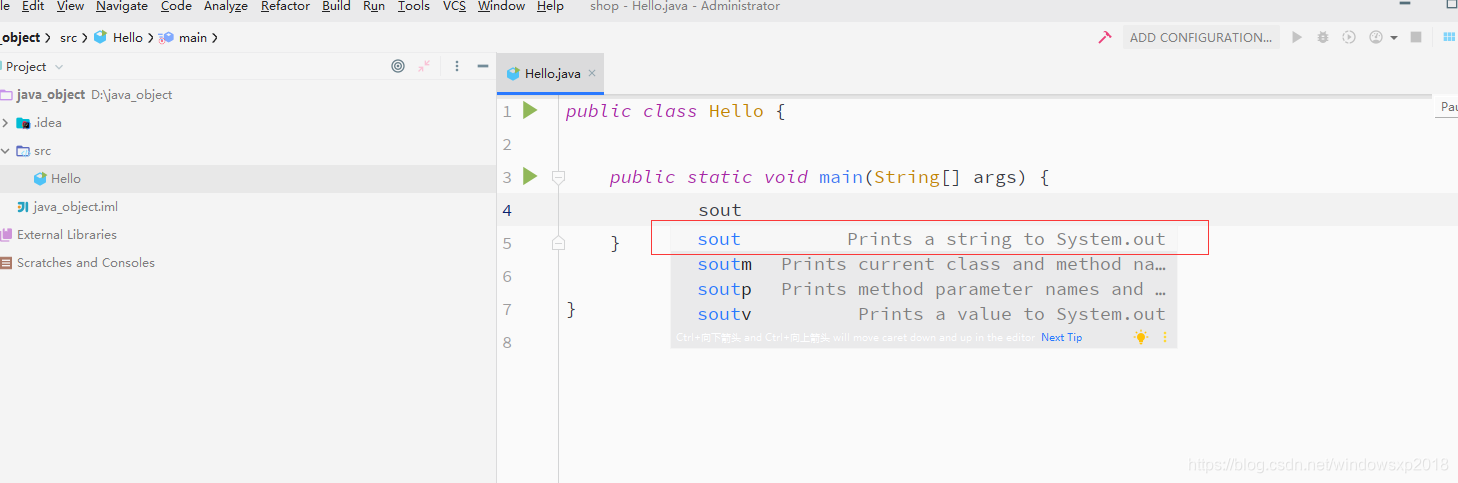Place cursor after typed sout on line 4
The width and height of the screenshot is (1458, 483).
pyautogui.click(x=743, y=210)
